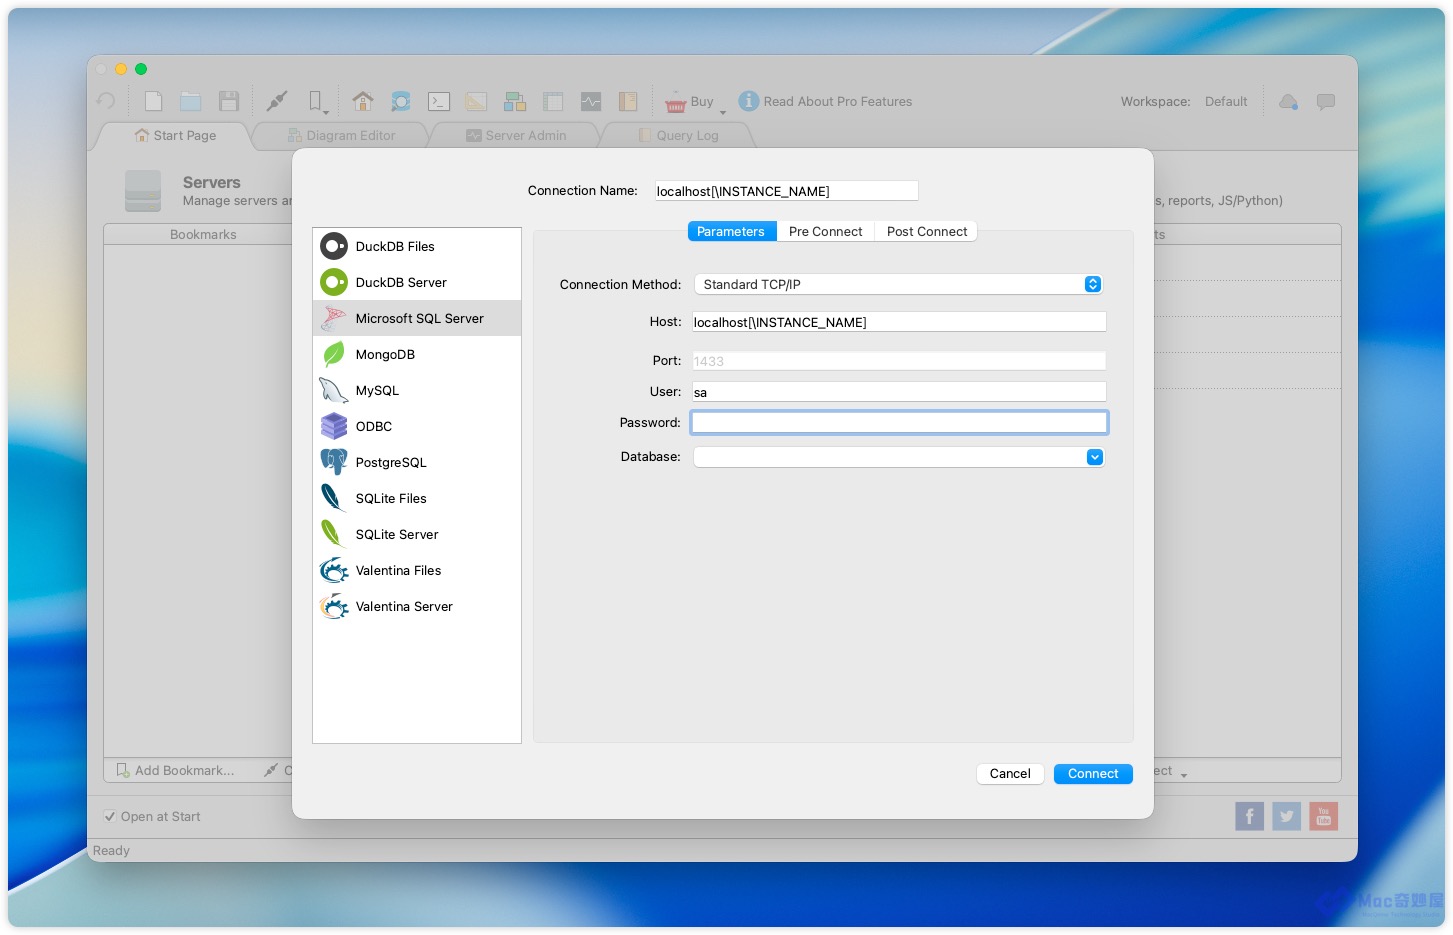Choose PostgreSQL from the list
The height and width of the screenshot is (935, 1453).
tap(417, 462)
